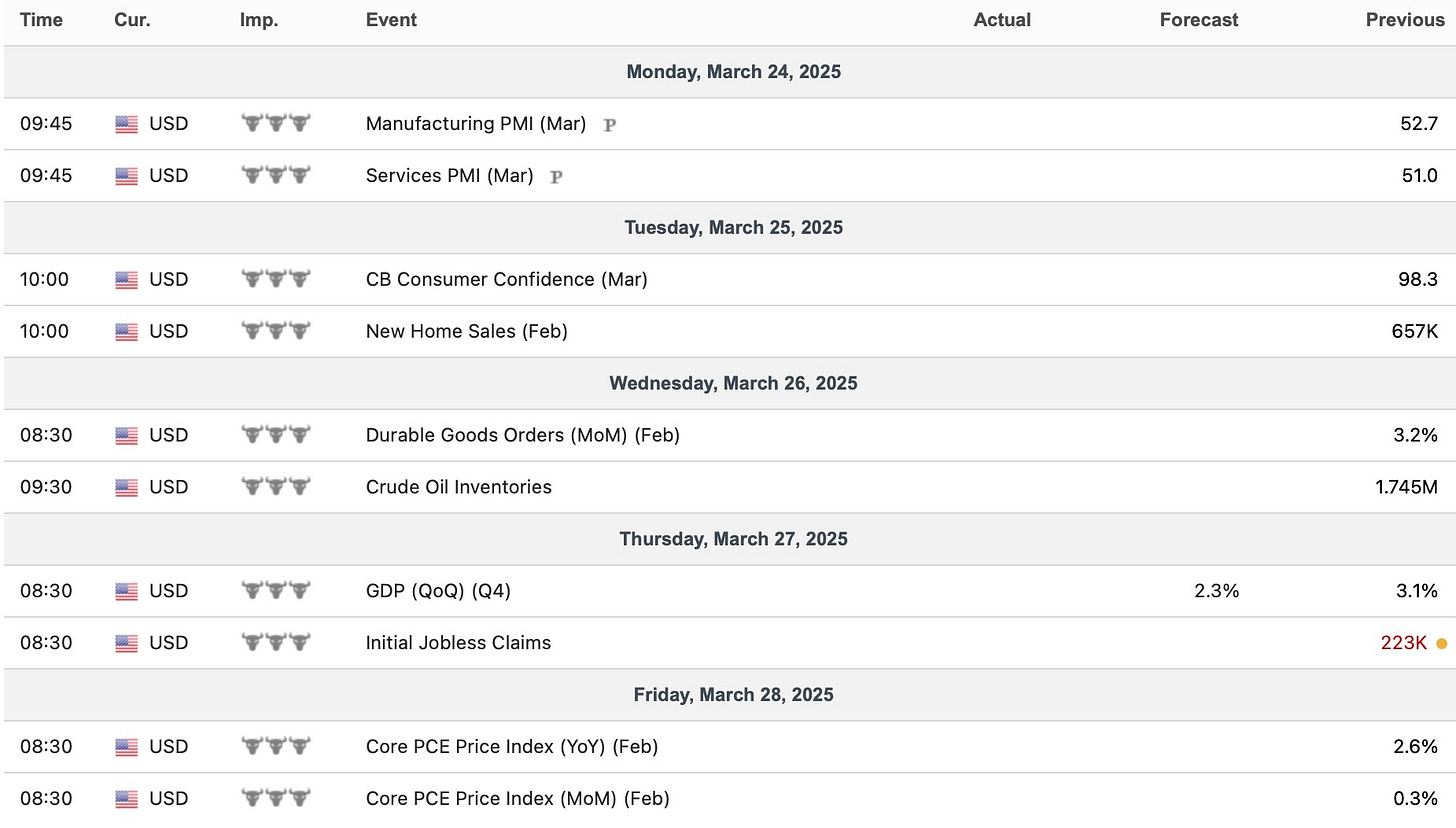Open the GDP (QoQ) (Q4) event link
Screen dimensions: 1456x828
click(x=438, y=591)
